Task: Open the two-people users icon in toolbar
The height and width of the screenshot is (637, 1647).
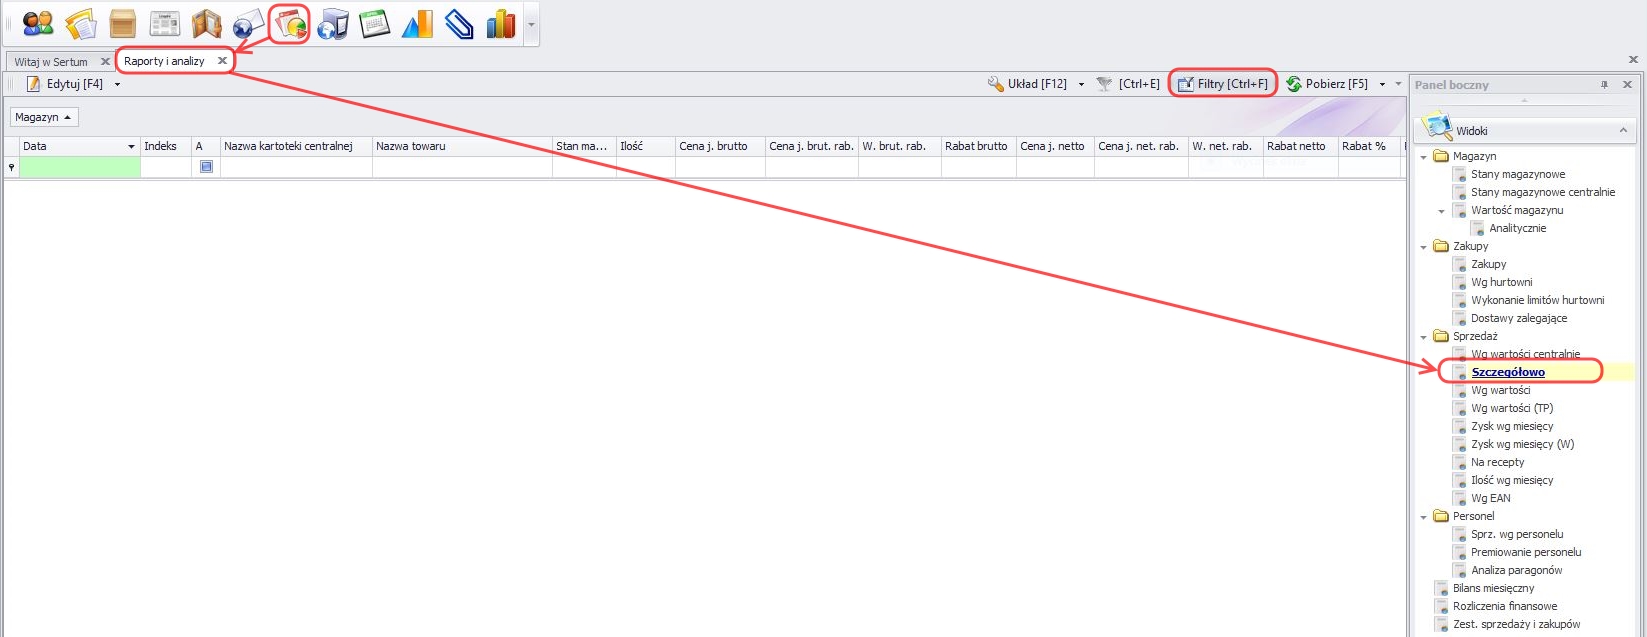Action: (37, 24)
